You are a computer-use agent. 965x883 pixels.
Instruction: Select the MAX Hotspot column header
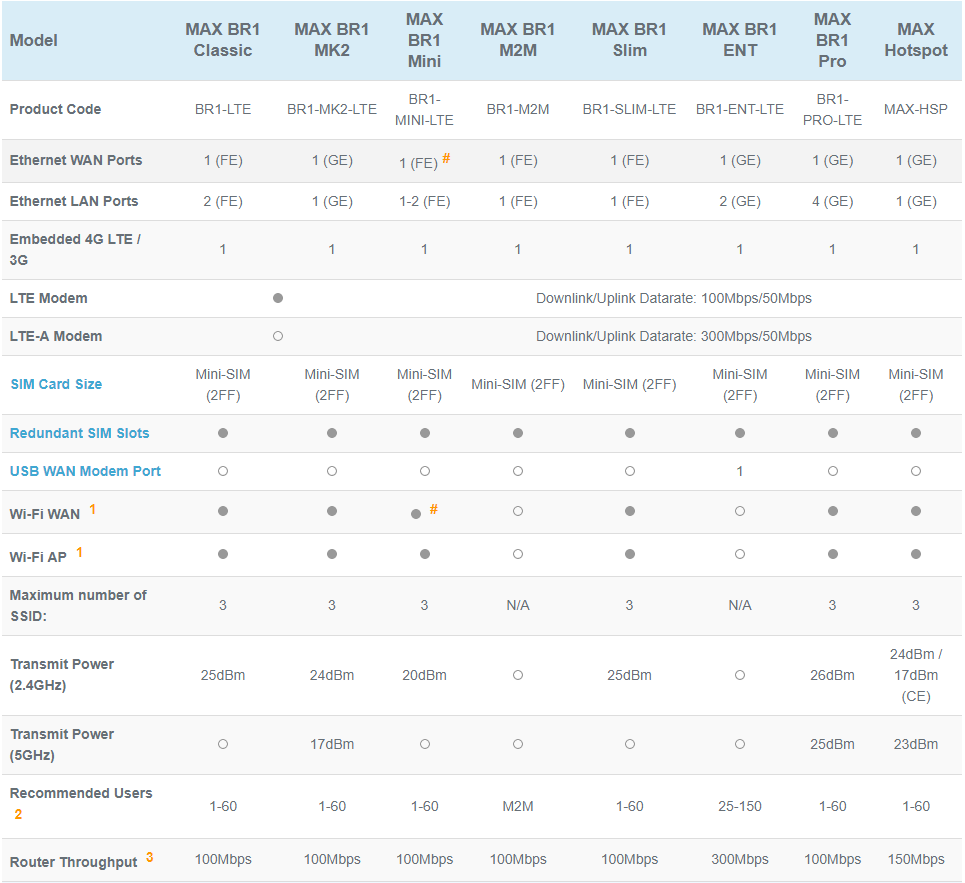[x=916, y=40]
